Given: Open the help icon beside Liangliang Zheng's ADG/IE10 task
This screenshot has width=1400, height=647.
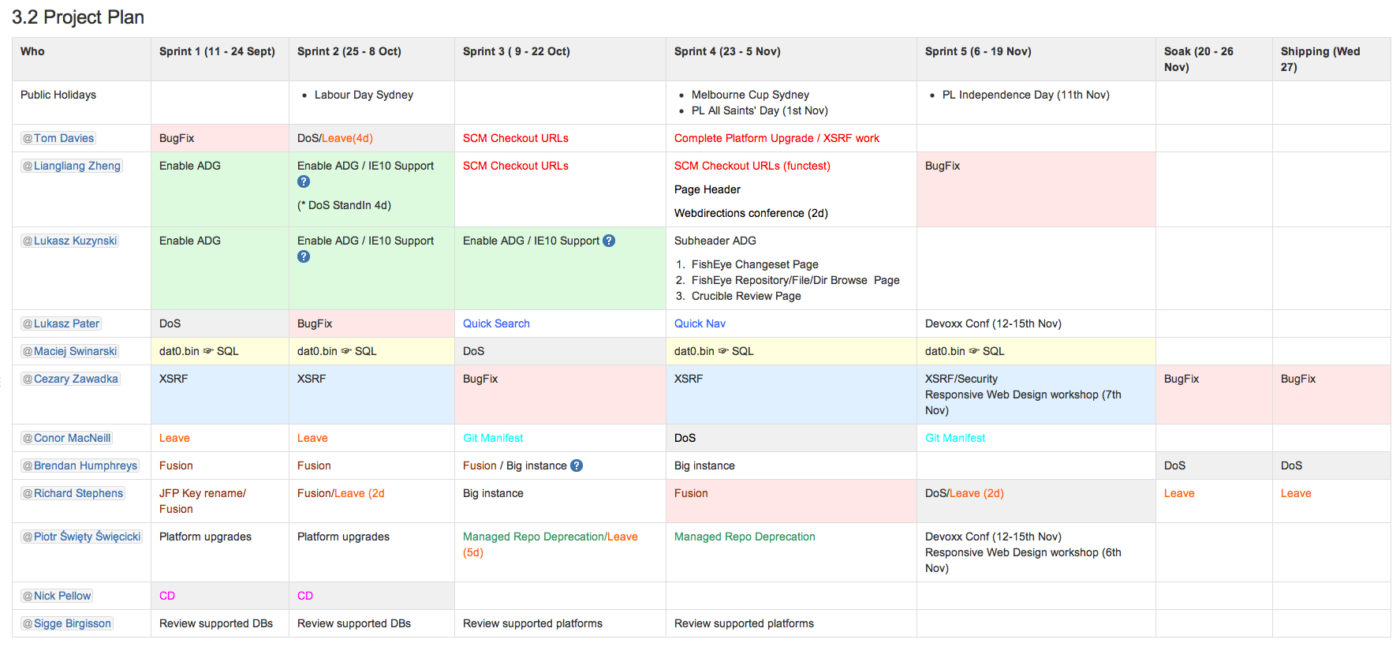Looking at the screenshot, I should 304,182.
